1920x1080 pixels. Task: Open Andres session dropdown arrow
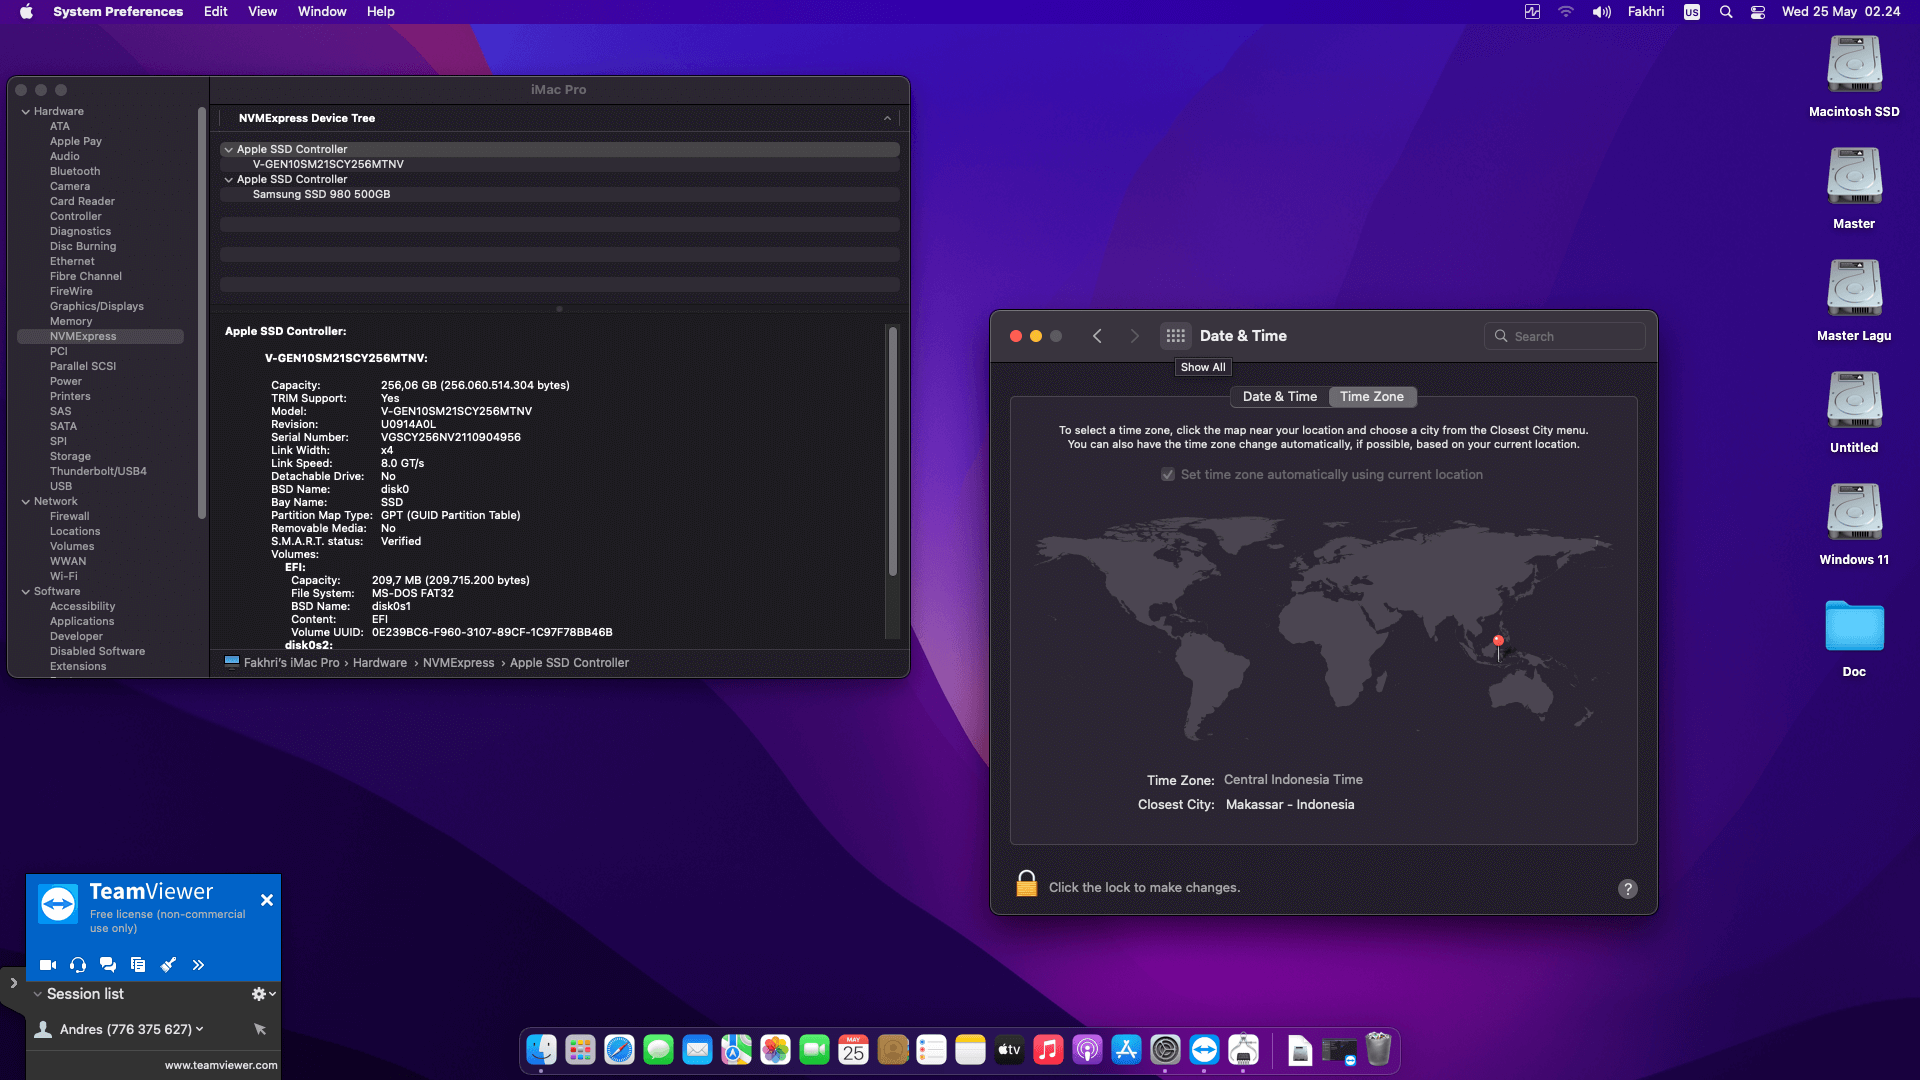(200, 1029)
